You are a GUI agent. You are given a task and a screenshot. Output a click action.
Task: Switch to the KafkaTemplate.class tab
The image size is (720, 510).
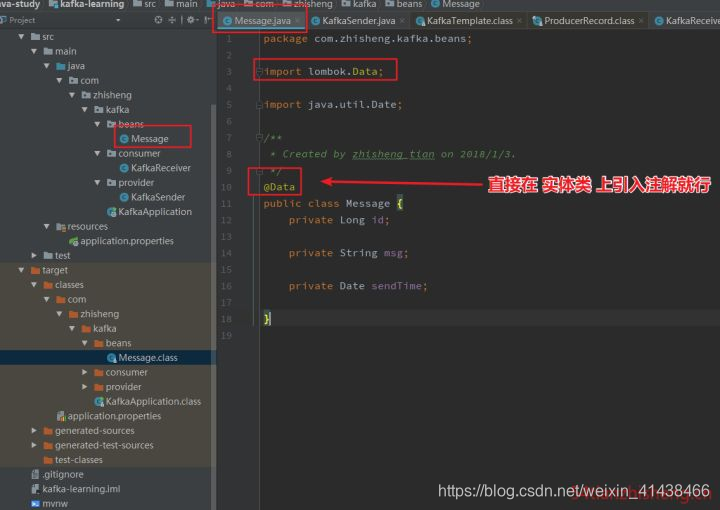pyautogui.click(x=469, y=21)
